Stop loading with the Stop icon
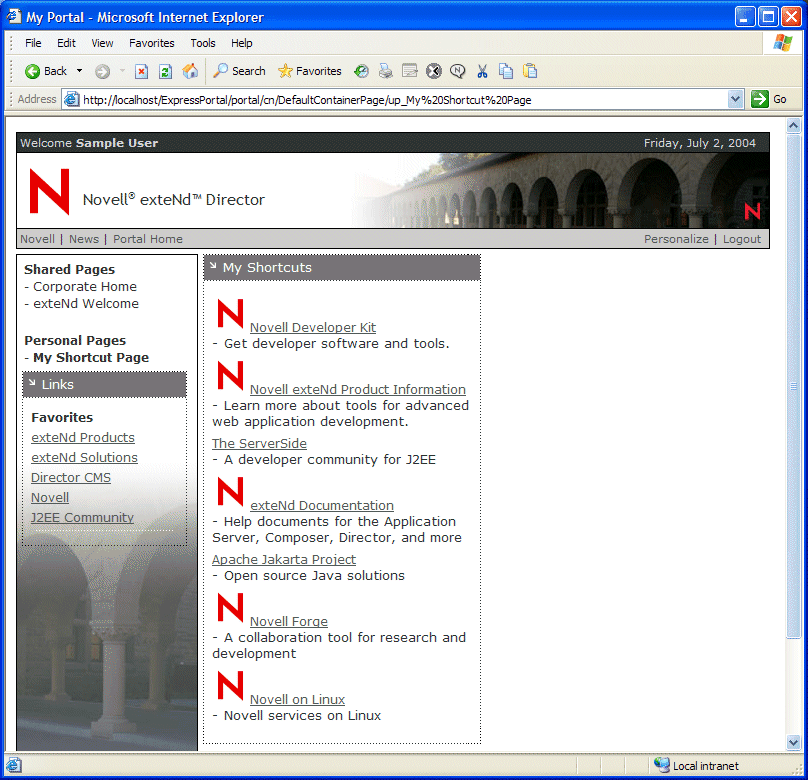Image resolution: width=808 pixels, height=780 pixels. click(141, 71)
